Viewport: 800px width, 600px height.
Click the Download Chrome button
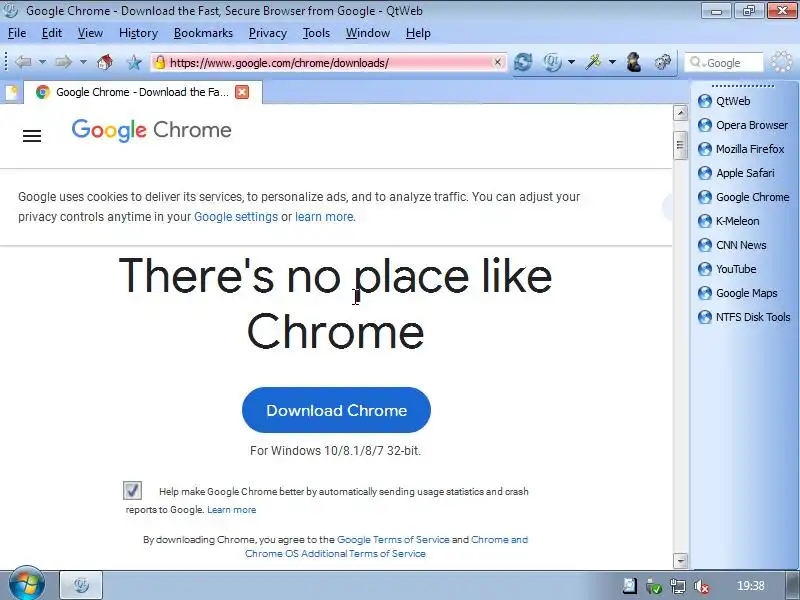point(336,410)
